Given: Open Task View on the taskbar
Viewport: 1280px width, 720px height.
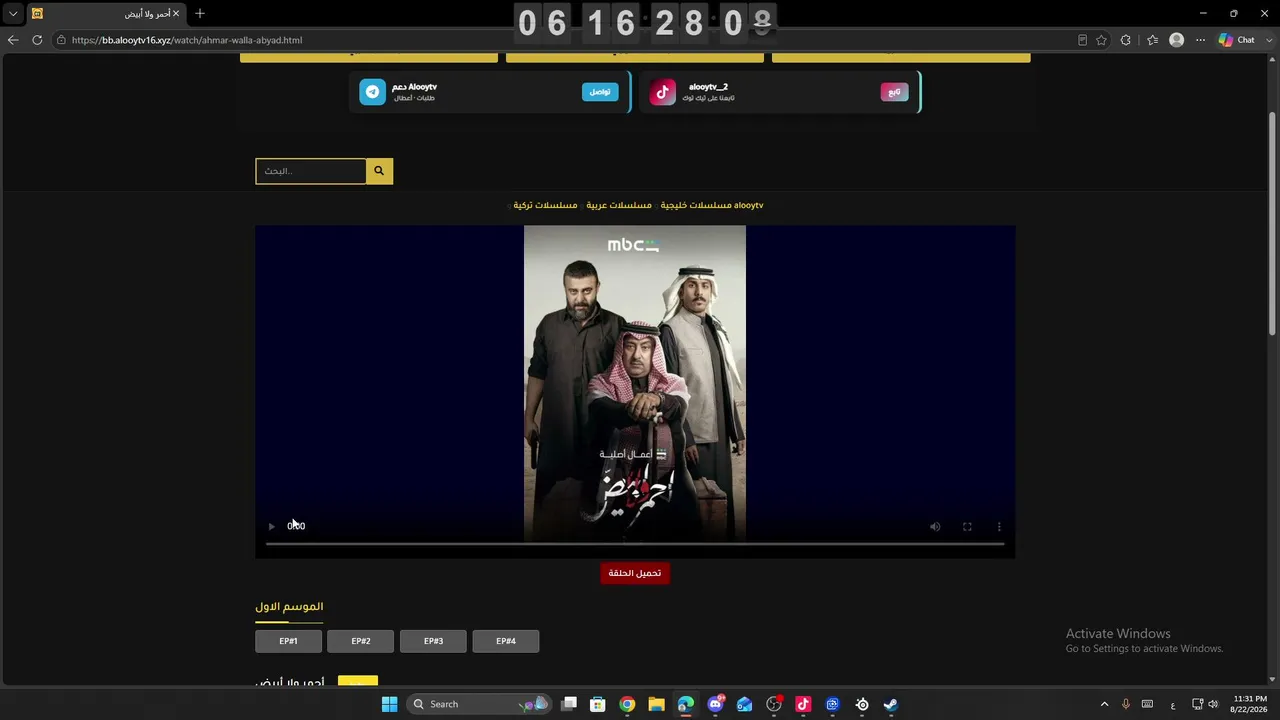Looking at the screenshot, I should 569,704.
